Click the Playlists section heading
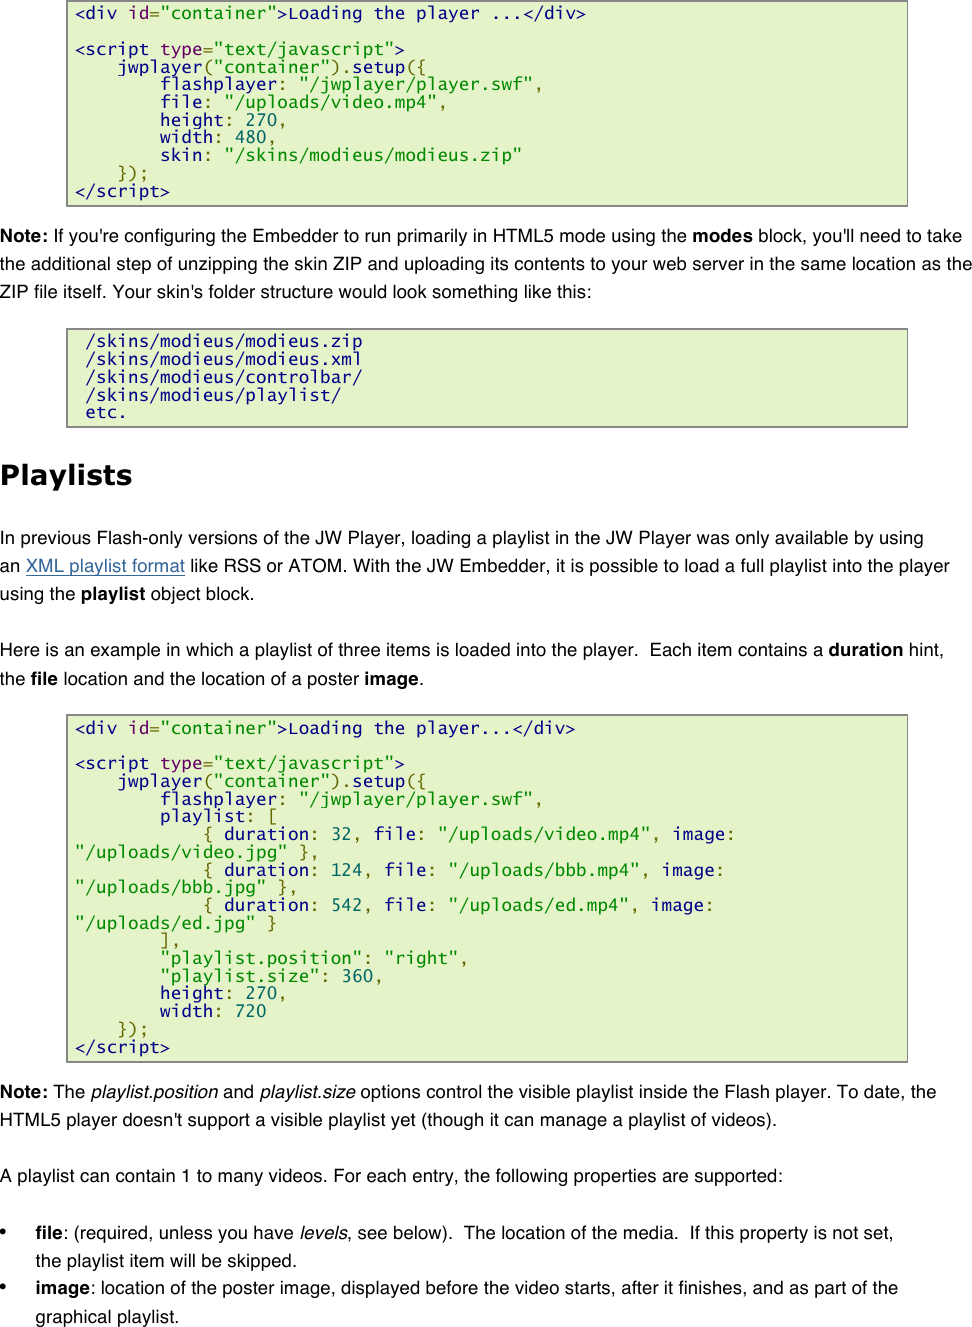 66,475
